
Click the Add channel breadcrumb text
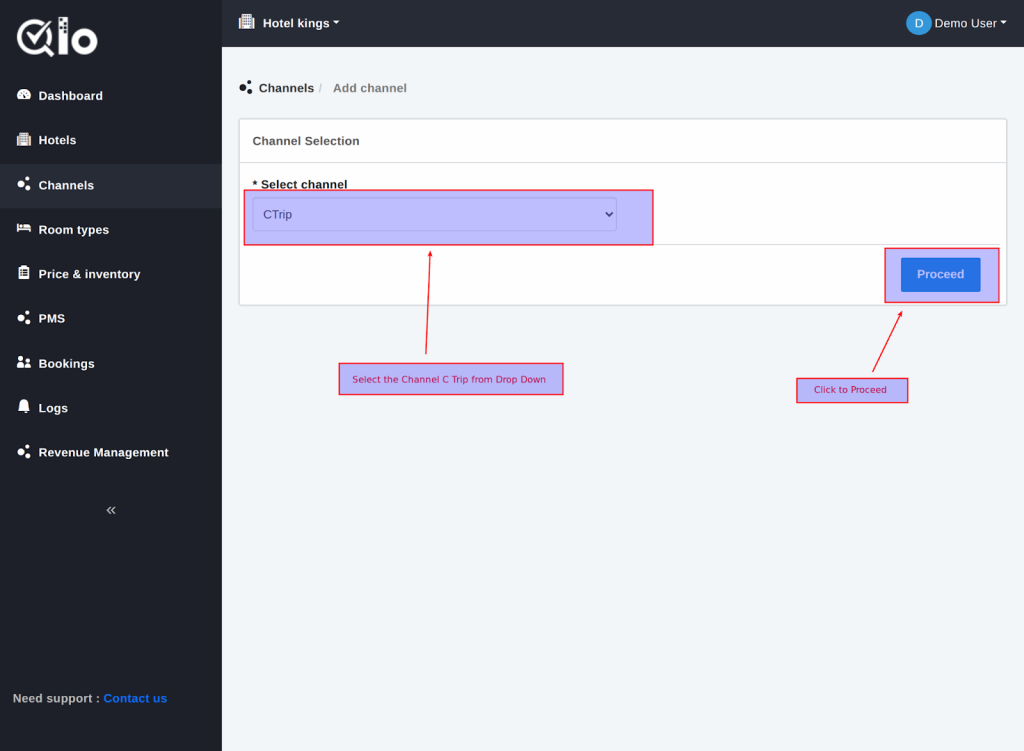[370, 88]
